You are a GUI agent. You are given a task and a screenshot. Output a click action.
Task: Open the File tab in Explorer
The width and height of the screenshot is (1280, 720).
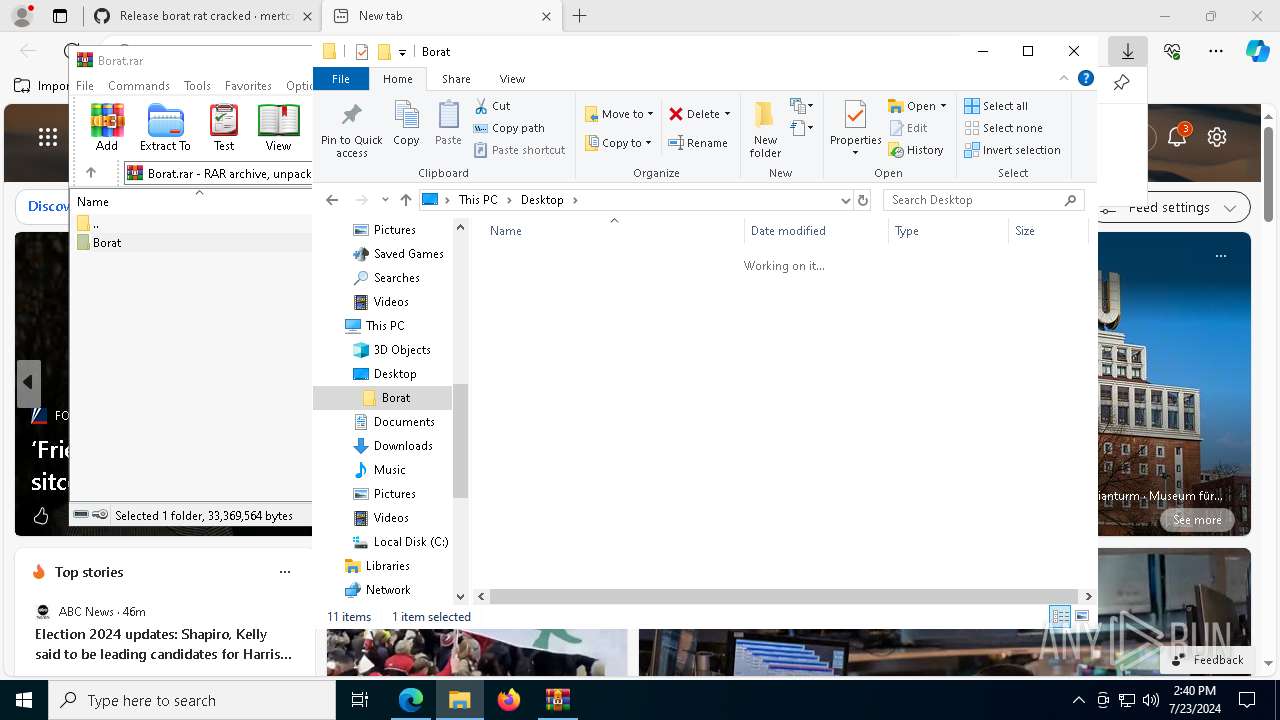pos(341,79)
